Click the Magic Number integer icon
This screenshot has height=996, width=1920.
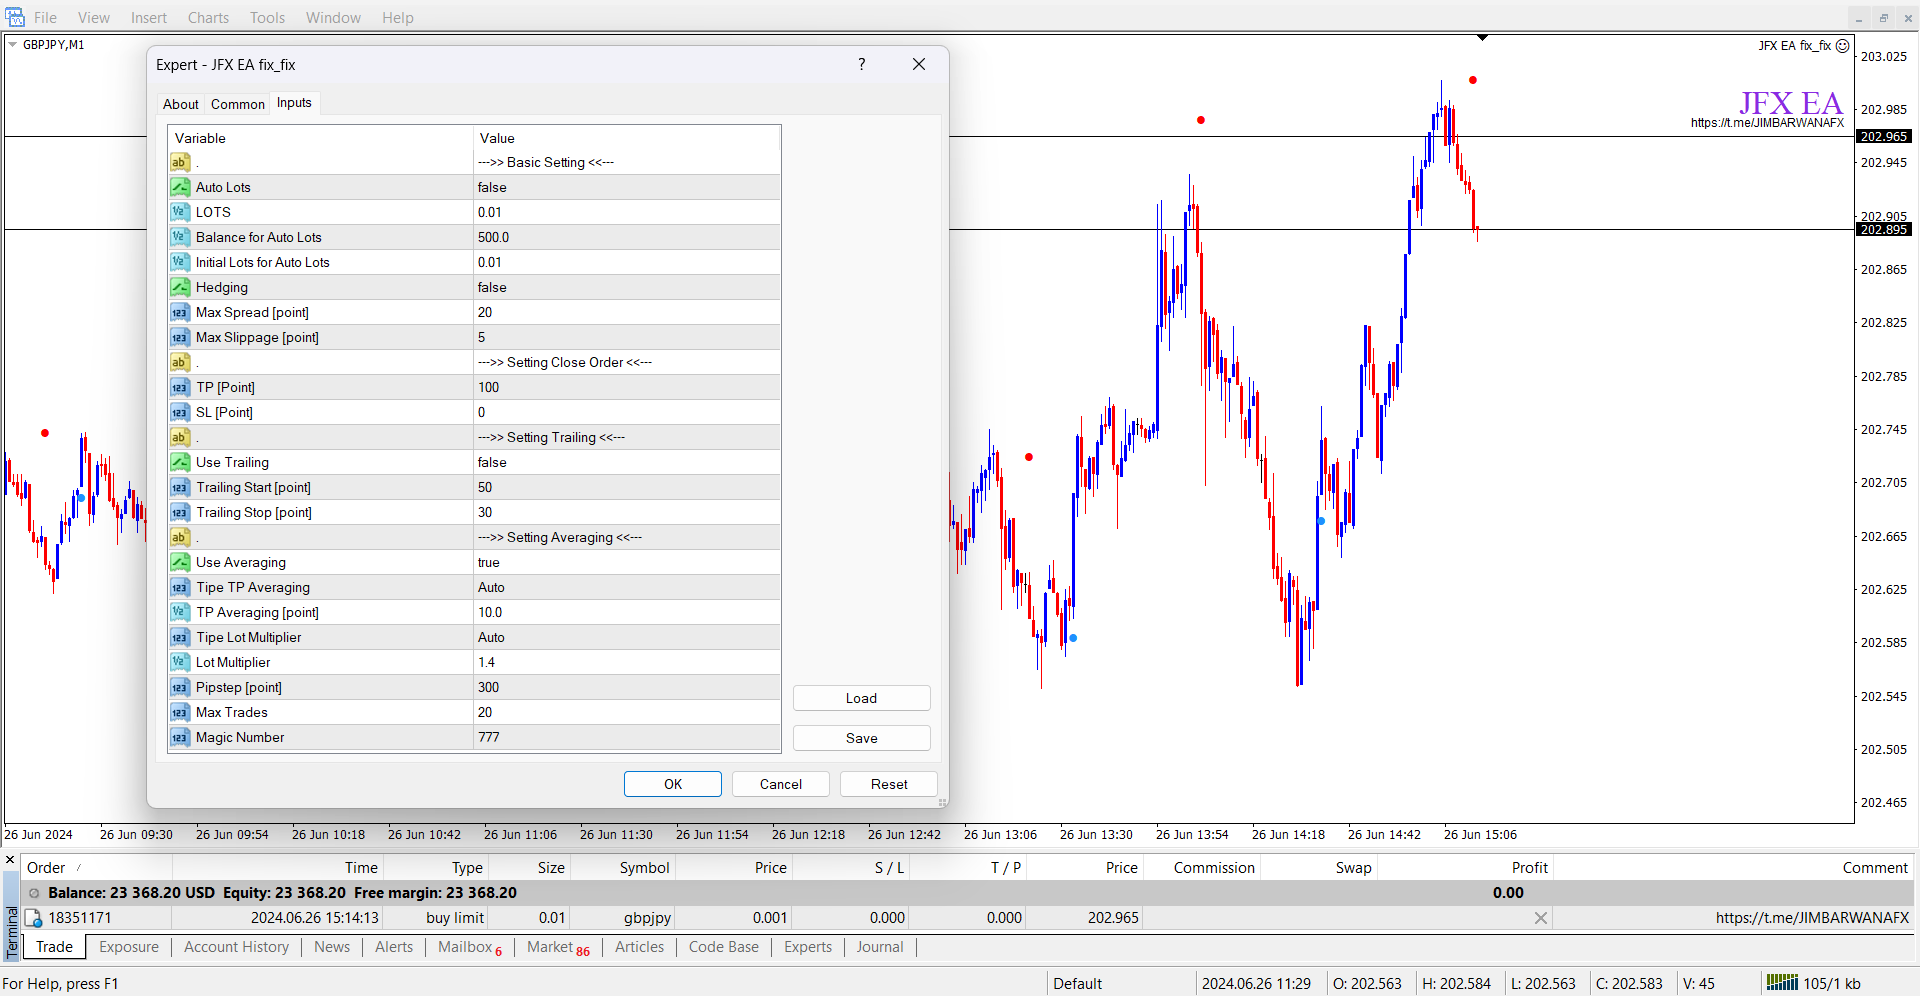(x=180, y=737)
